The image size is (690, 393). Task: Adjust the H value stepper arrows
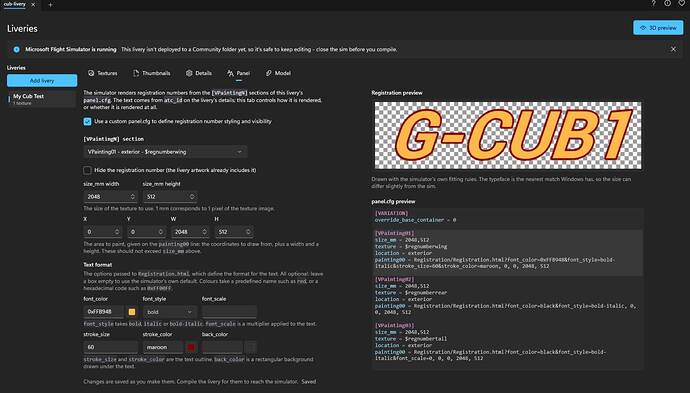pyautogui.click(x=248, y=231)
